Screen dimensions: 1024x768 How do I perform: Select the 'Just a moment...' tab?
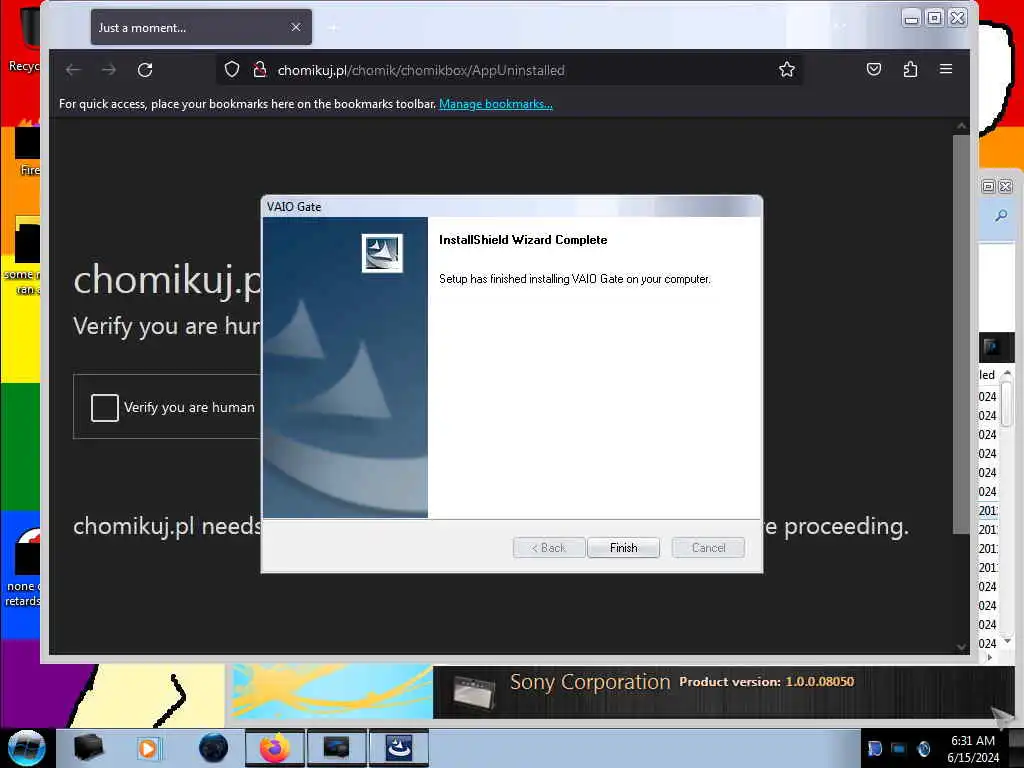(x=201, y=27)
